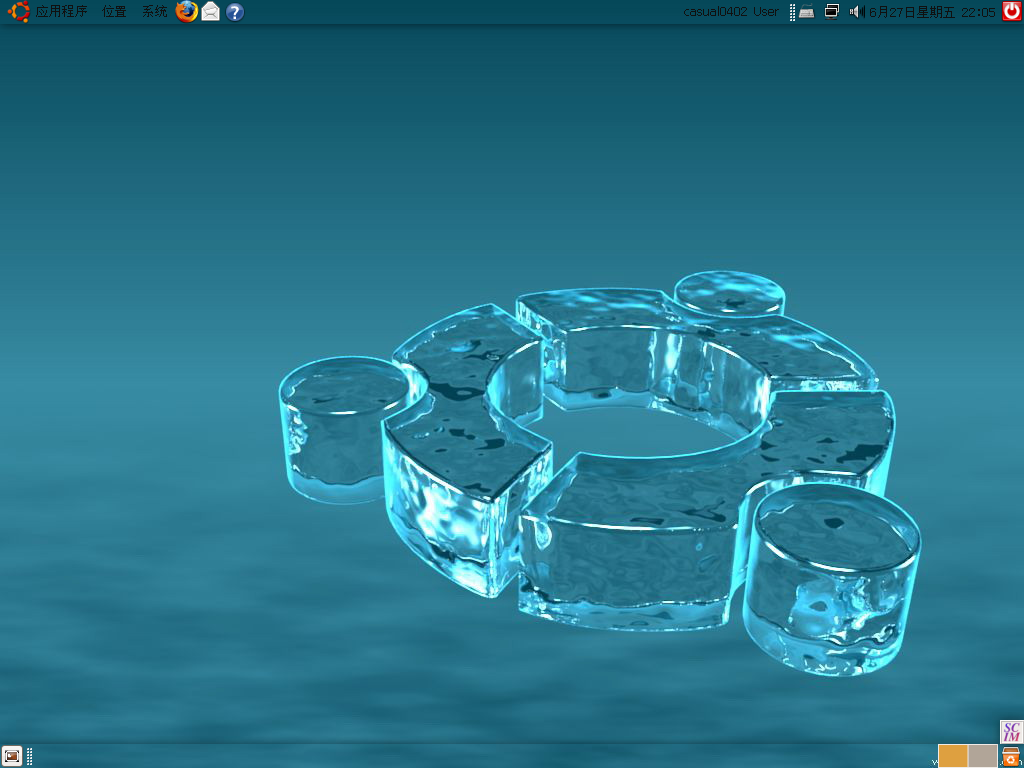The width and height of the screenshot is (1024, 768).
Task: Click the Show Desktop button
Action: pyautogui.click(x=12, y=756)
